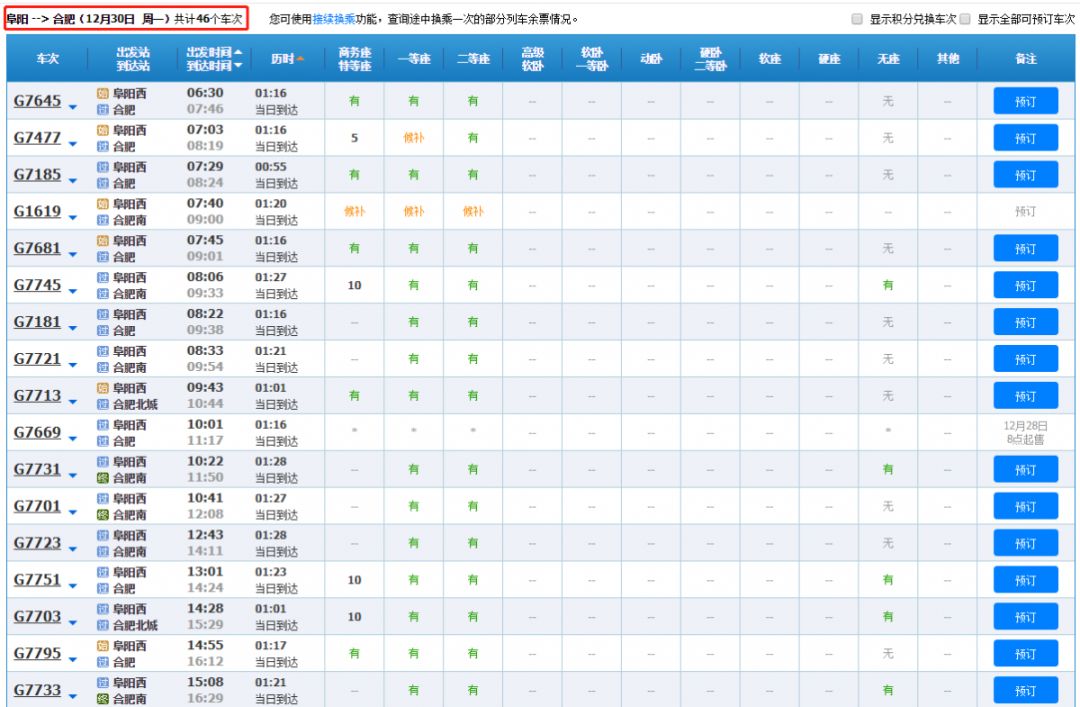The image size is (1080, 707).
Task: Click the 始 origin icon on G1619's row
Action: pos(102,204)
